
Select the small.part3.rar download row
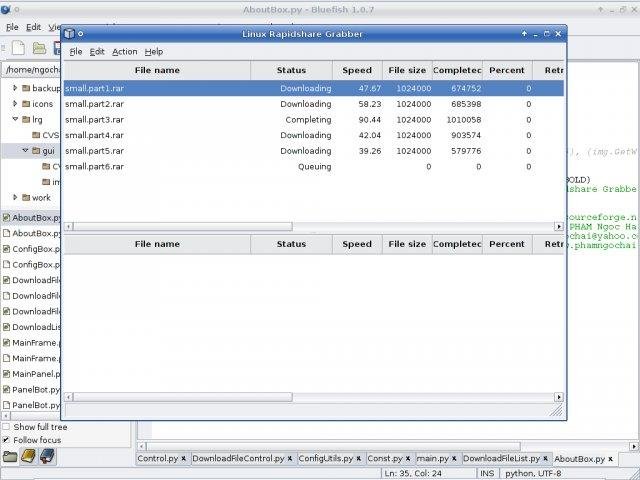313,120
